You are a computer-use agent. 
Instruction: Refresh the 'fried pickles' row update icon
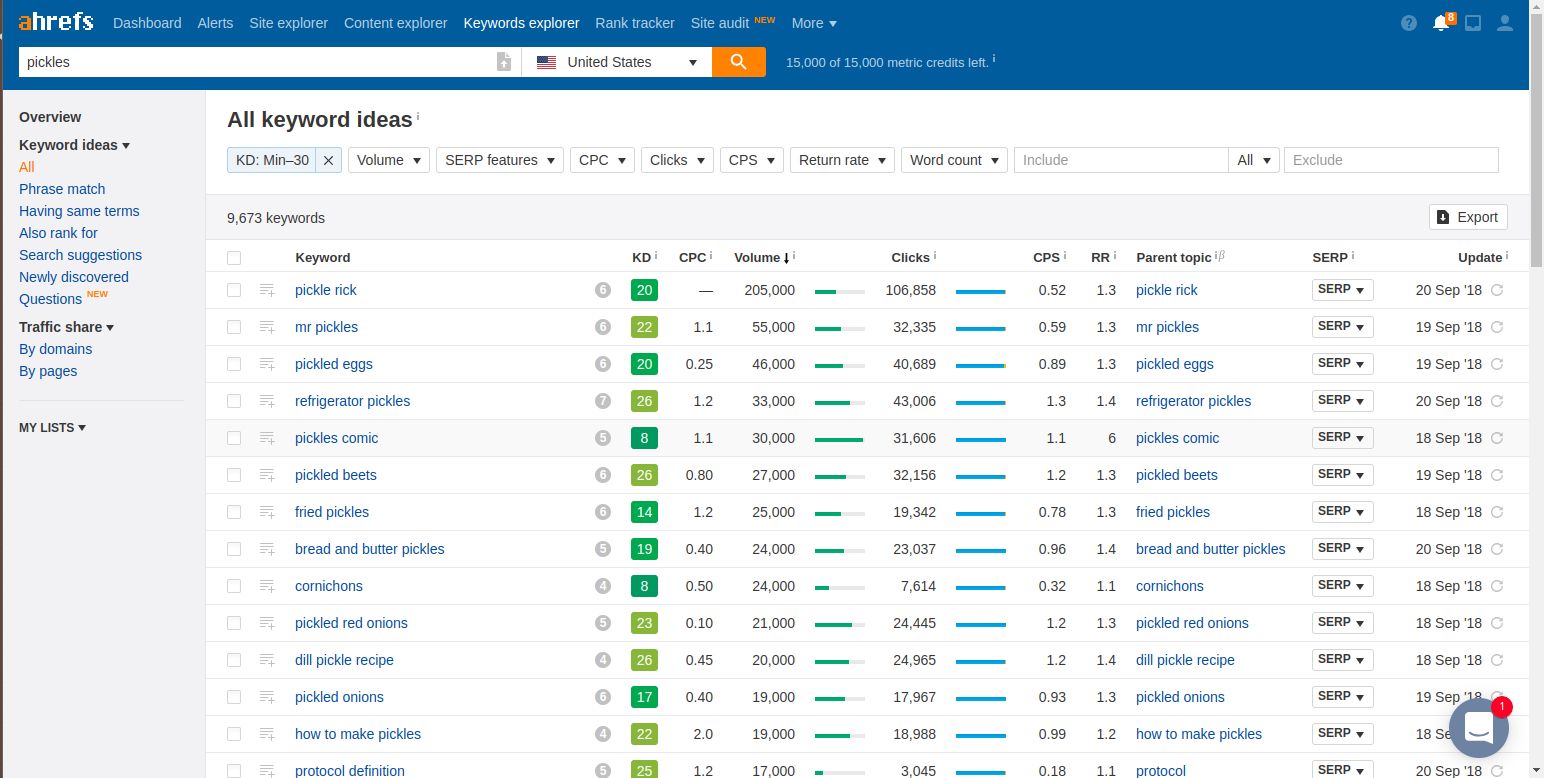1497,512
